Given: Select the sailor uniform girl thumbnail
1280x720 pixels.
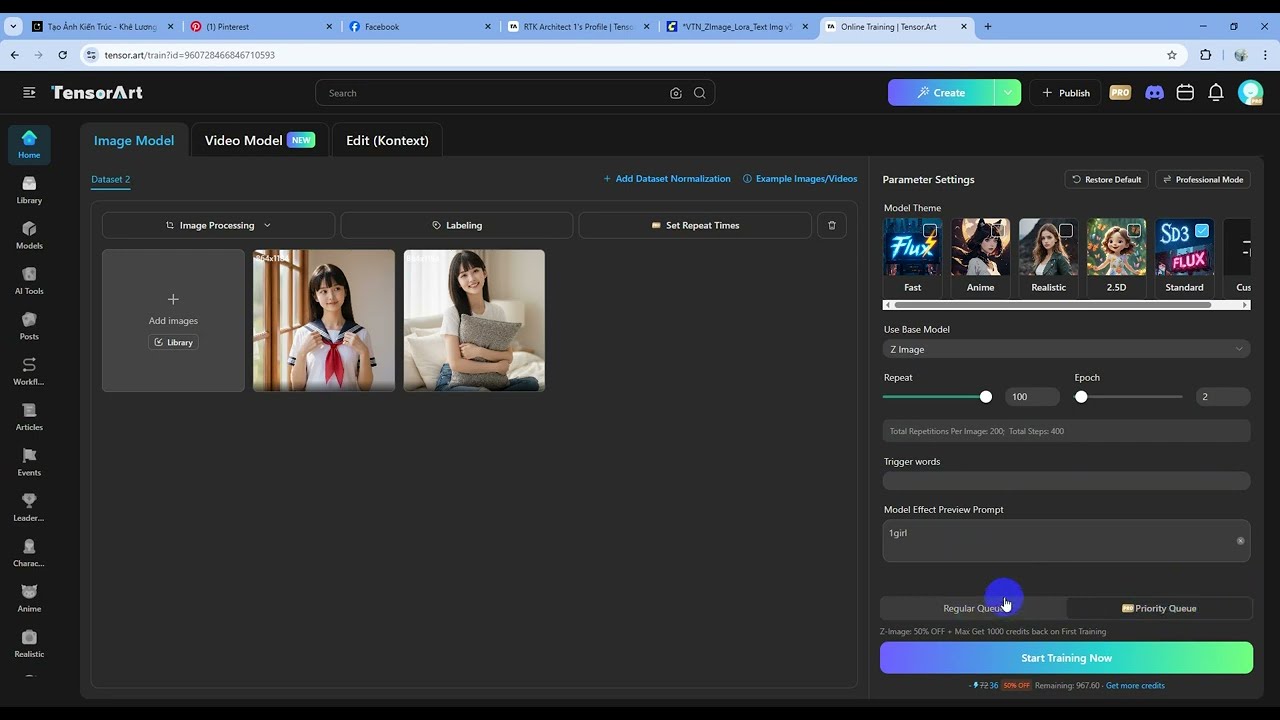Looking at the screenshot, I should click(324, 320).
